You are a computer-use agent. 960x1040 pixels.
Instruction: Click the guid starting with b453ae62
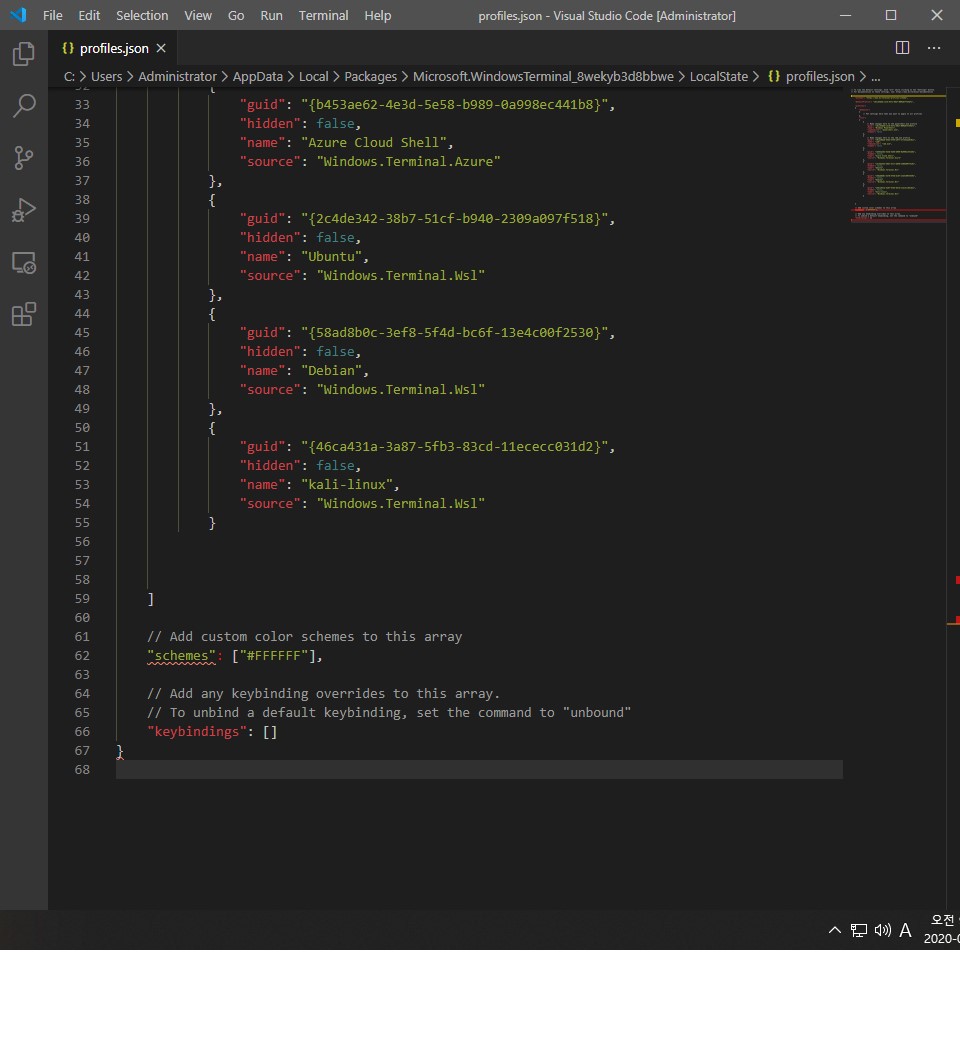pyautogui.click(x=454, y=105)
